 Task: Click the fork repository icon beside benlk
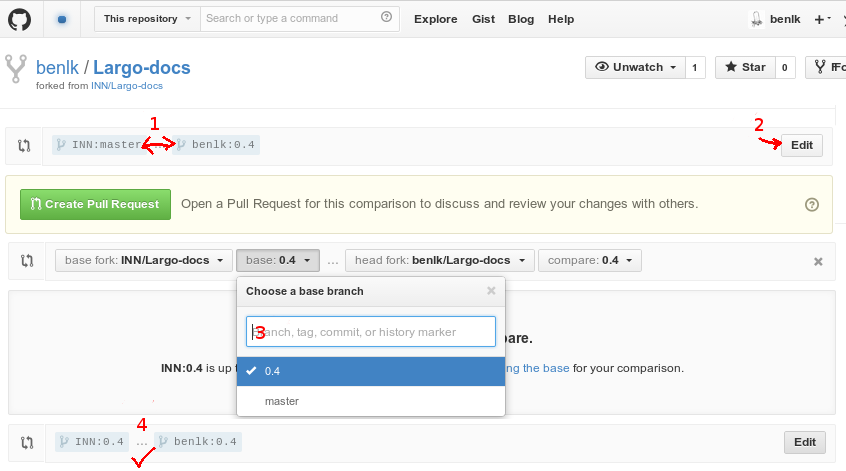[x=16, y=69]
